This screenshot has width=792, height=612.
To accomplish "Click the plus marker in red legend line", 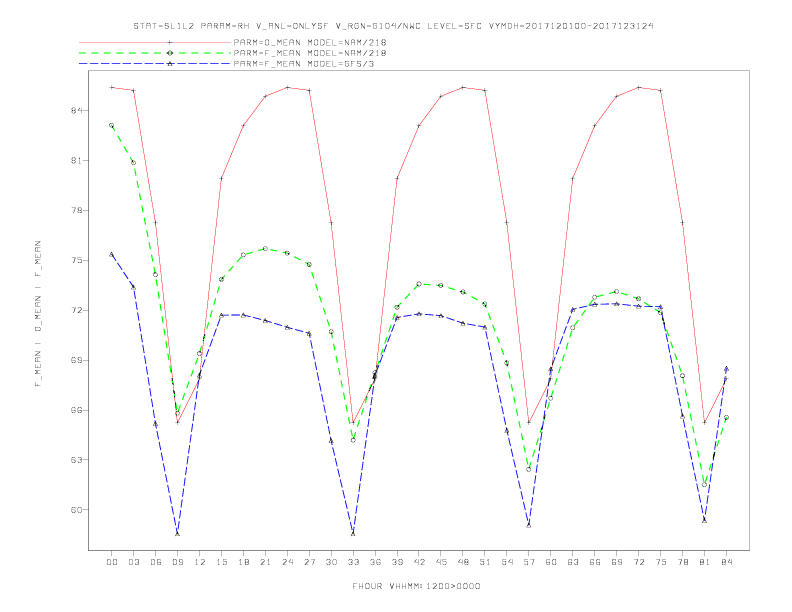I will (170, 42).
